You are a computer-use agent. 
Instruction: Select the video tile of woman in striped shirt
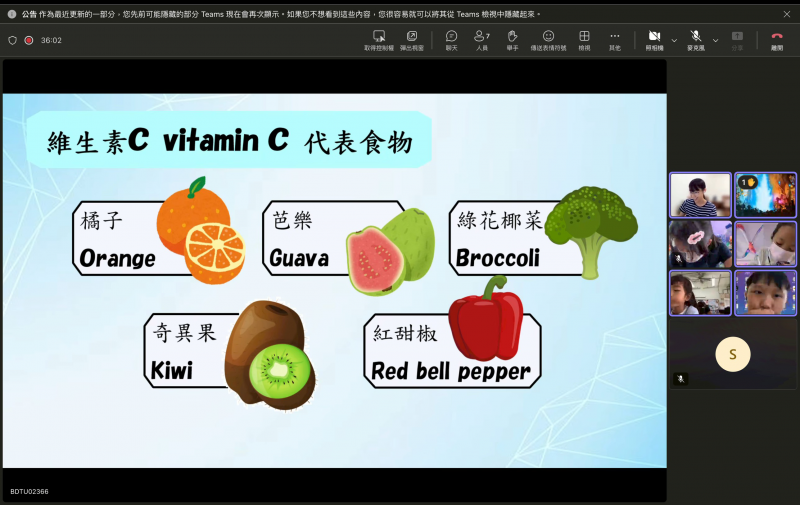tap(700, 195)
